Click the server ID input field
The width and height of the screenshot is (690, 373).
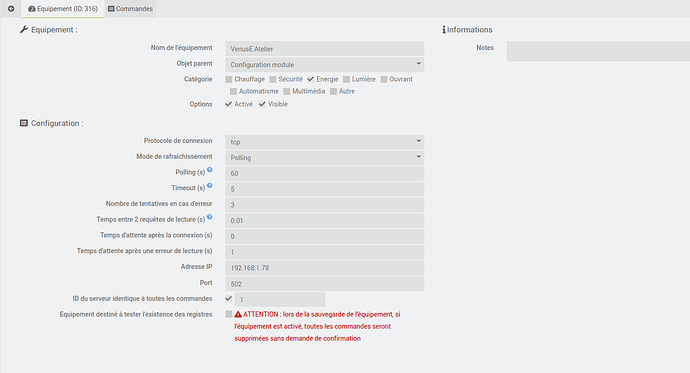(x=280, y=300)
